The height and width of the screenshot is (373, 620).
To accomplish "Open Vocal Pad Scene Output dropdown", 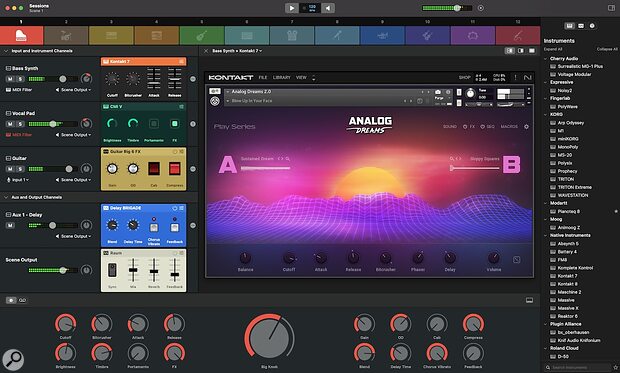I will click(x=73, y=135).
